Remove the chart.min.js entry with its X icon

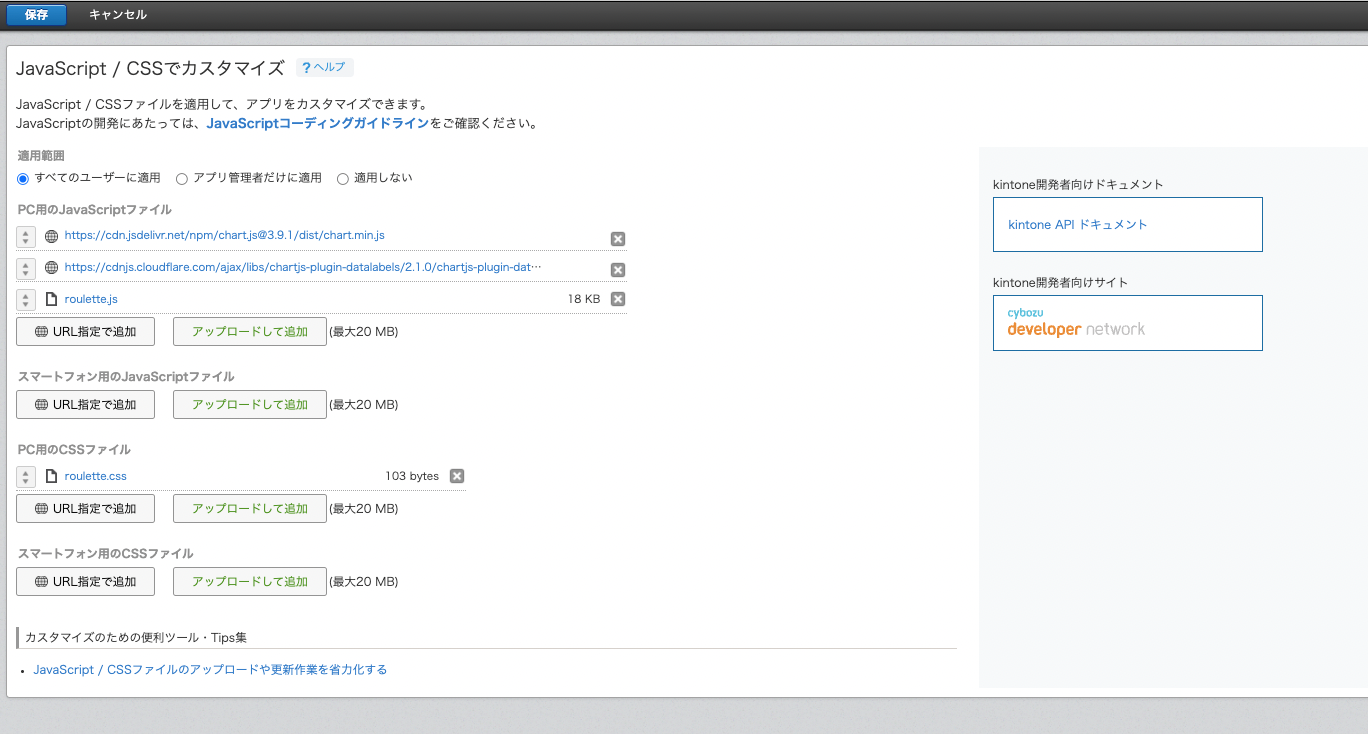pos(617,238)
